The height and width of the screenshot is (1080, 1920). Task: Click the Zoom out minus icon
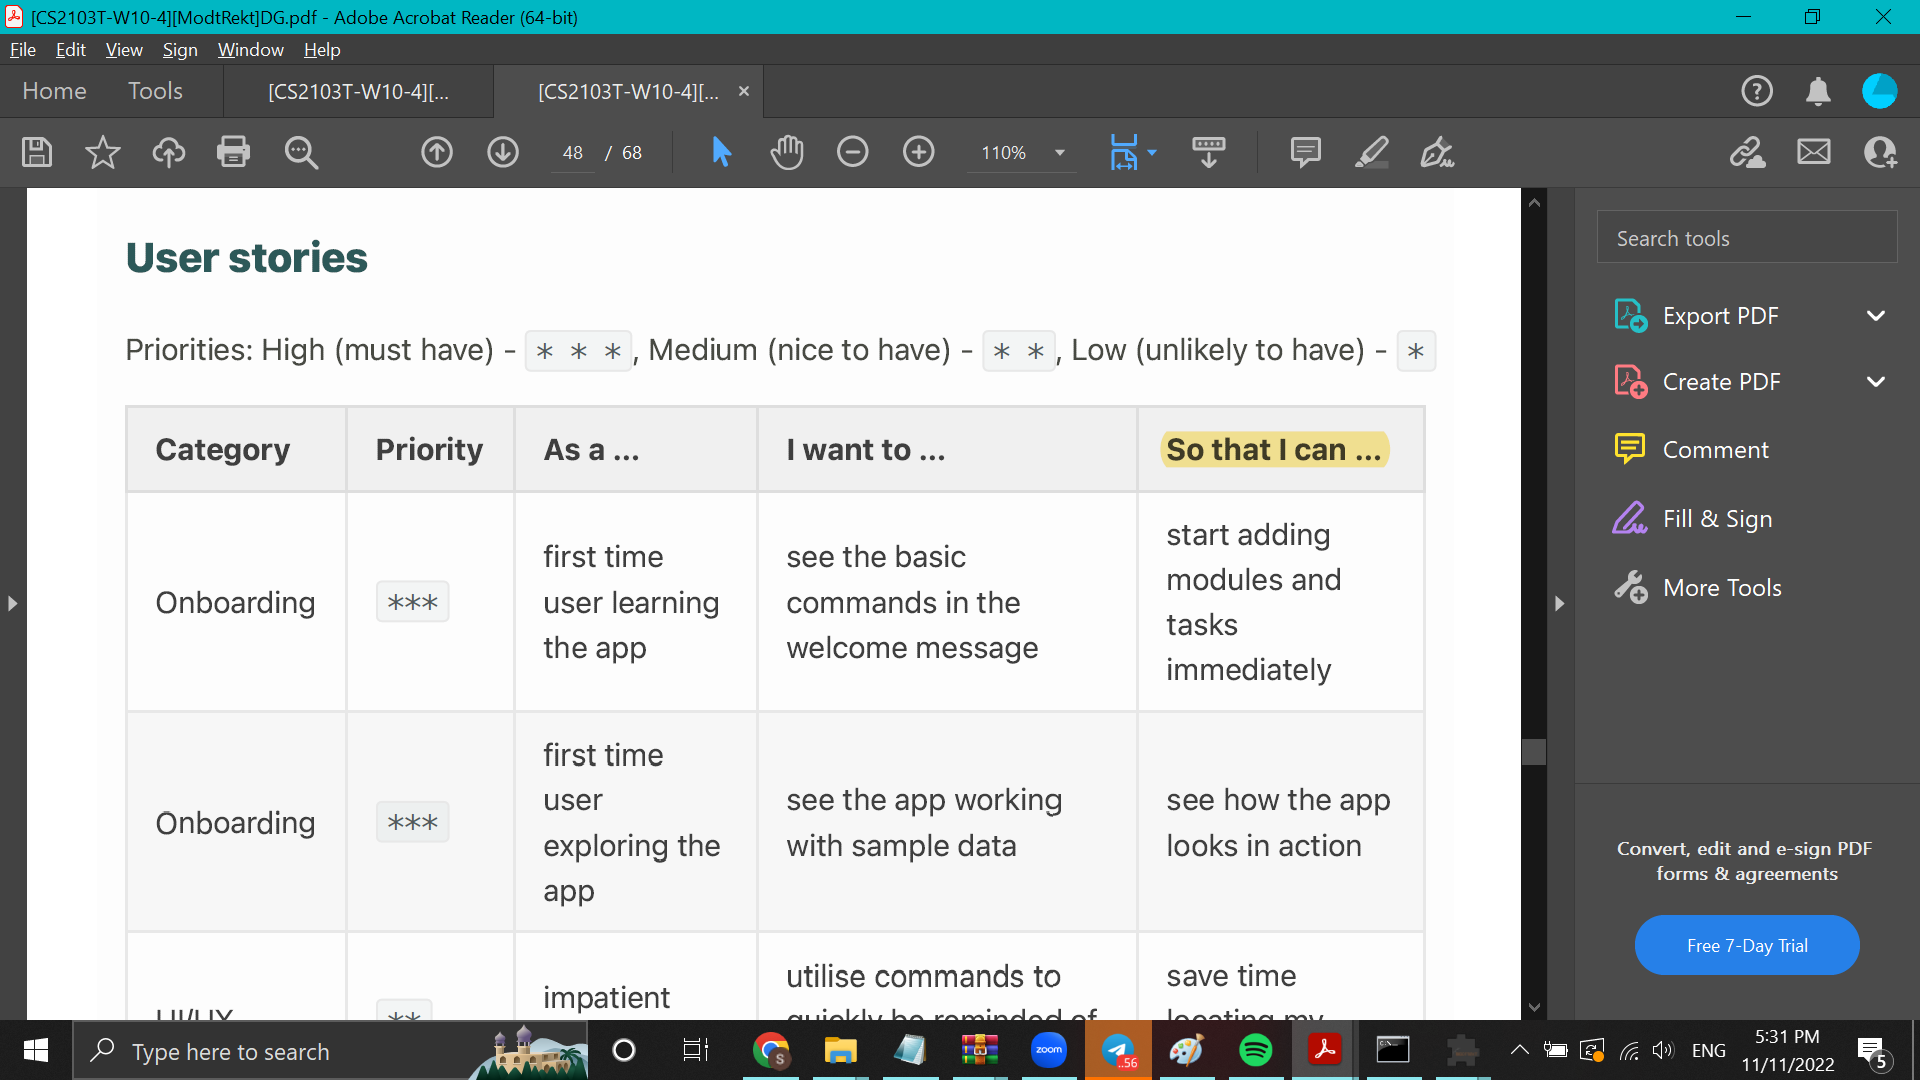pyautogui.click(x=853, y=152)
